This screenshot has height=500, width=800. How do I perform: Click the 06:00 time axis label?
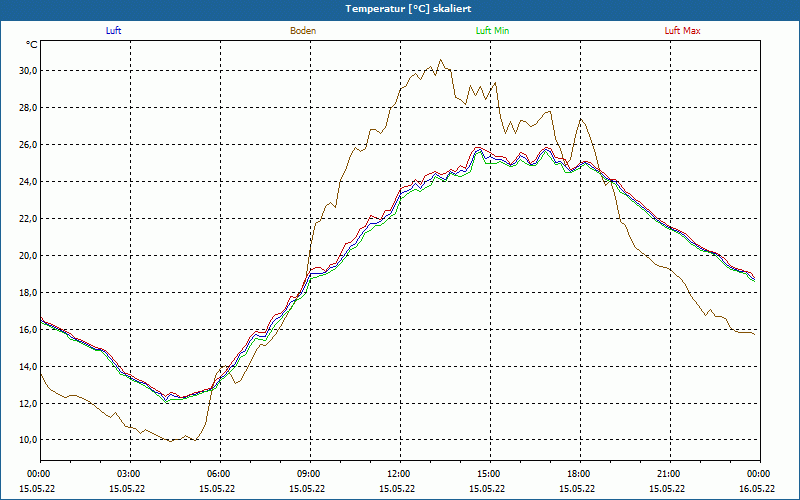coord(220,474)
